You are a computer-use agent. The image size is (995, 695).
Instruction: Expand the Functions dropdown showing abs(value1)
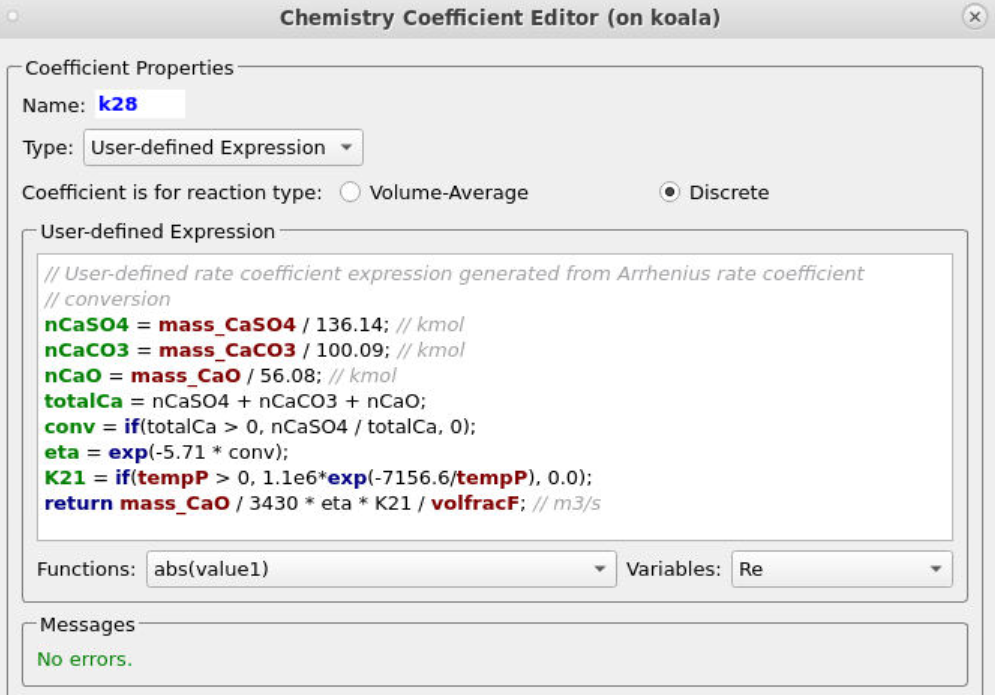pyautogui.click(x=381, y=569)
